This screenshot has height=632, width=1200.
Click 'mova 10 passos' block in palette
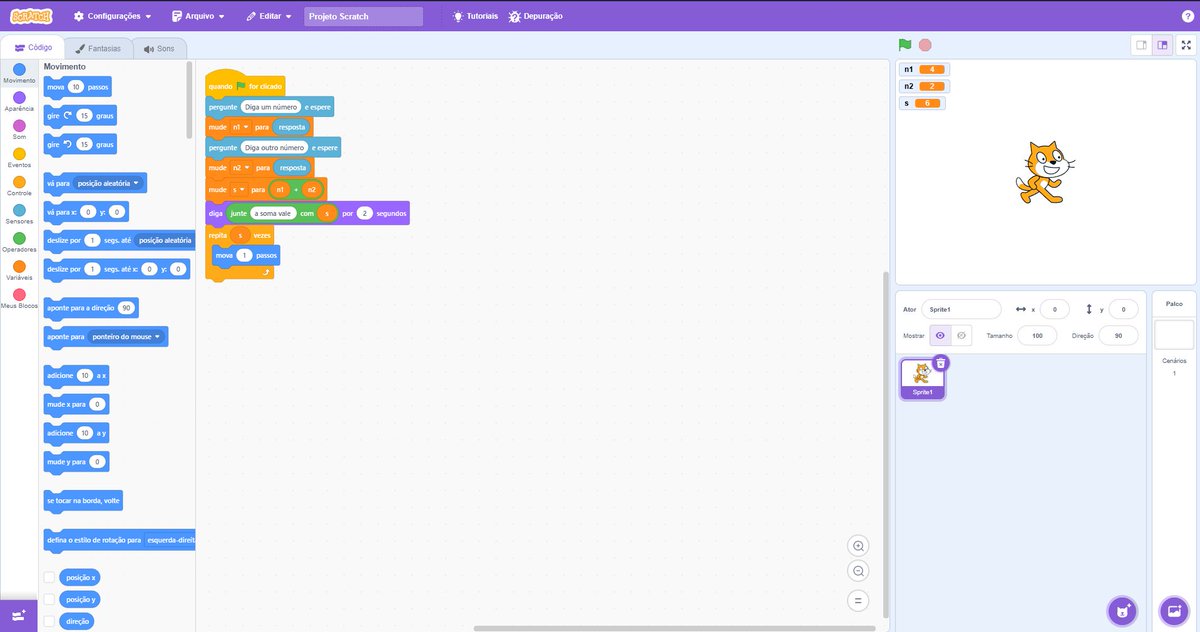78,87
